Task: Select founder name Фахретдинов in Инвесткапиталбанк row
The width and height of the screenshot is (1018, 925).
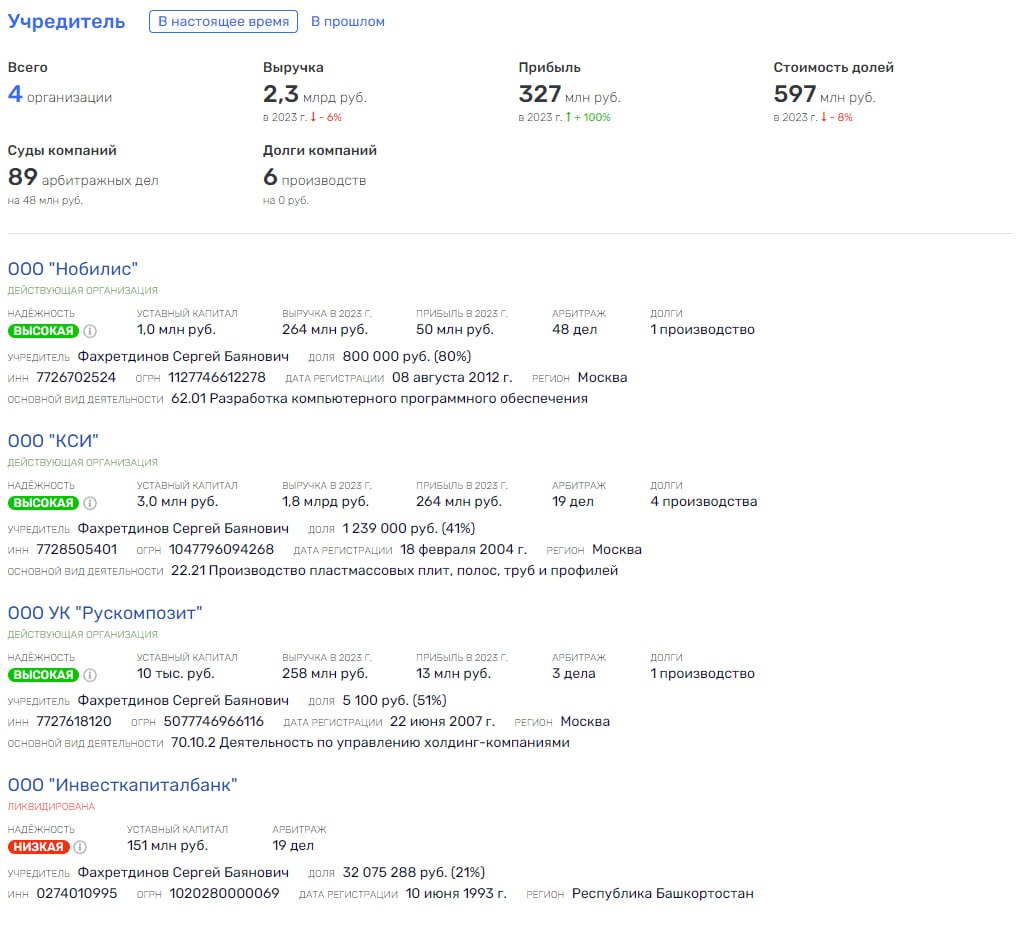Action: click(x=183, y=872)
